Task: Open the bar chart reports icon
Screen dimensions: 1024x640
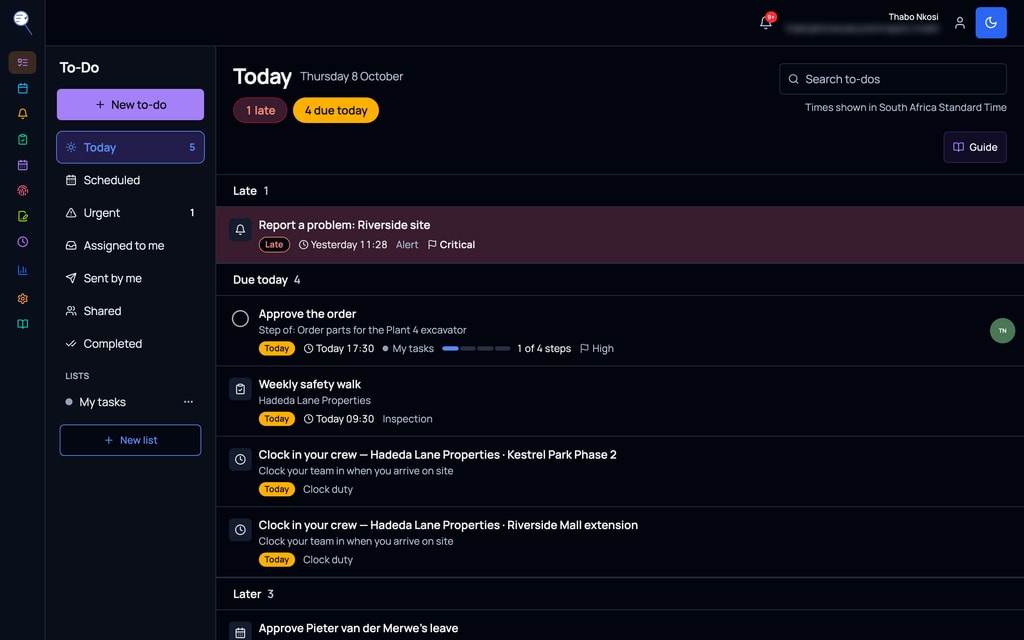Action: tap(23, 270)
